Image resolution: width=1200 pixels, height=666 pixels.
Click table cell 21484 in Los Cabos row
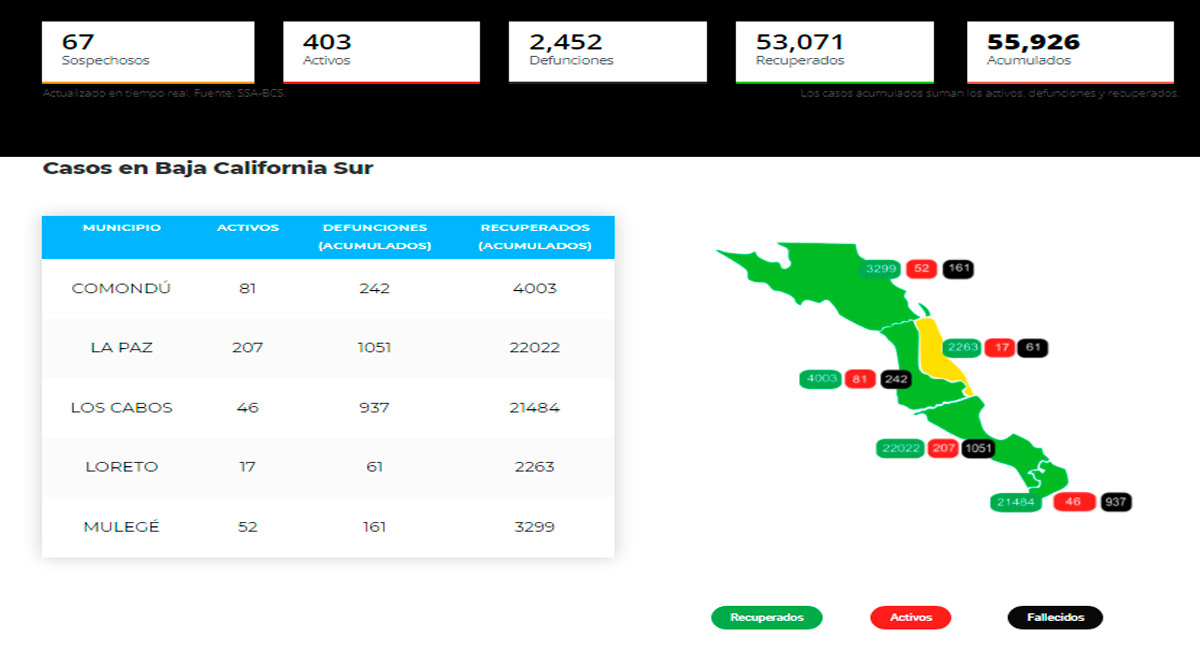pos(534,407)
